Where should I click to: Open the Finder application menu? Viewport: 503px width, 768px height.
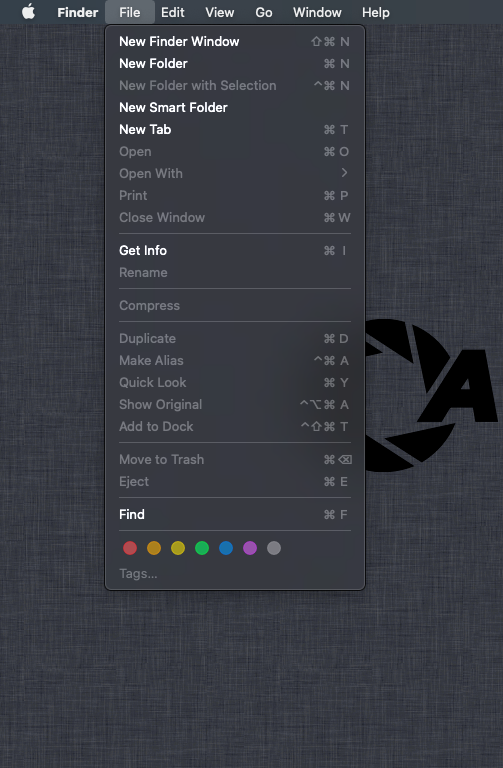(x=77, y=12)
